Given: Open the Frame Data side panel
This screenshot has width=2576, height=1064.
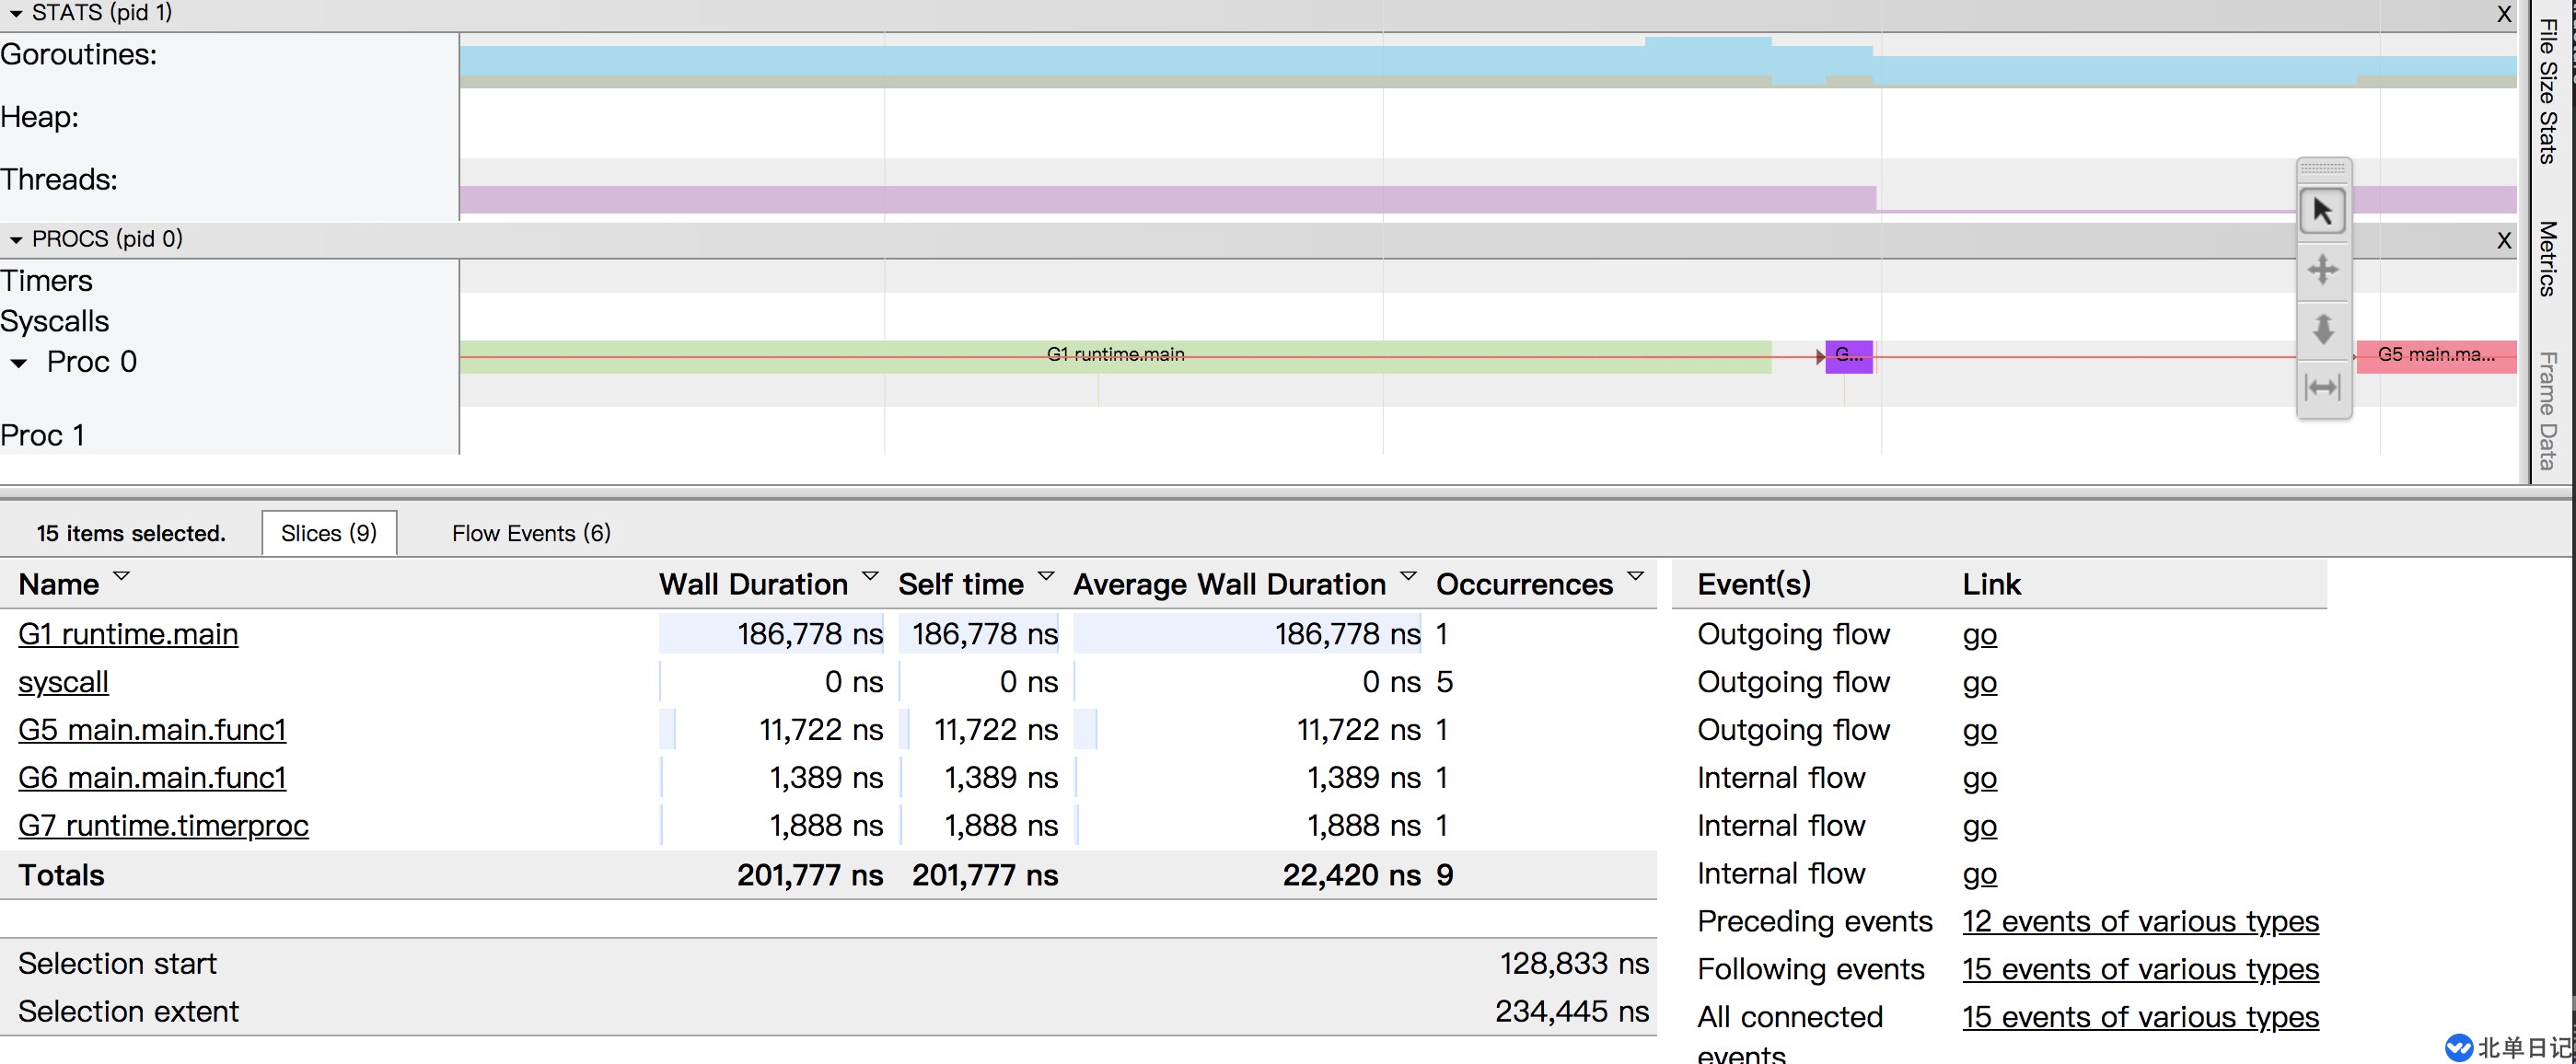Looking at the screenshot, I should click(2548, 410).
